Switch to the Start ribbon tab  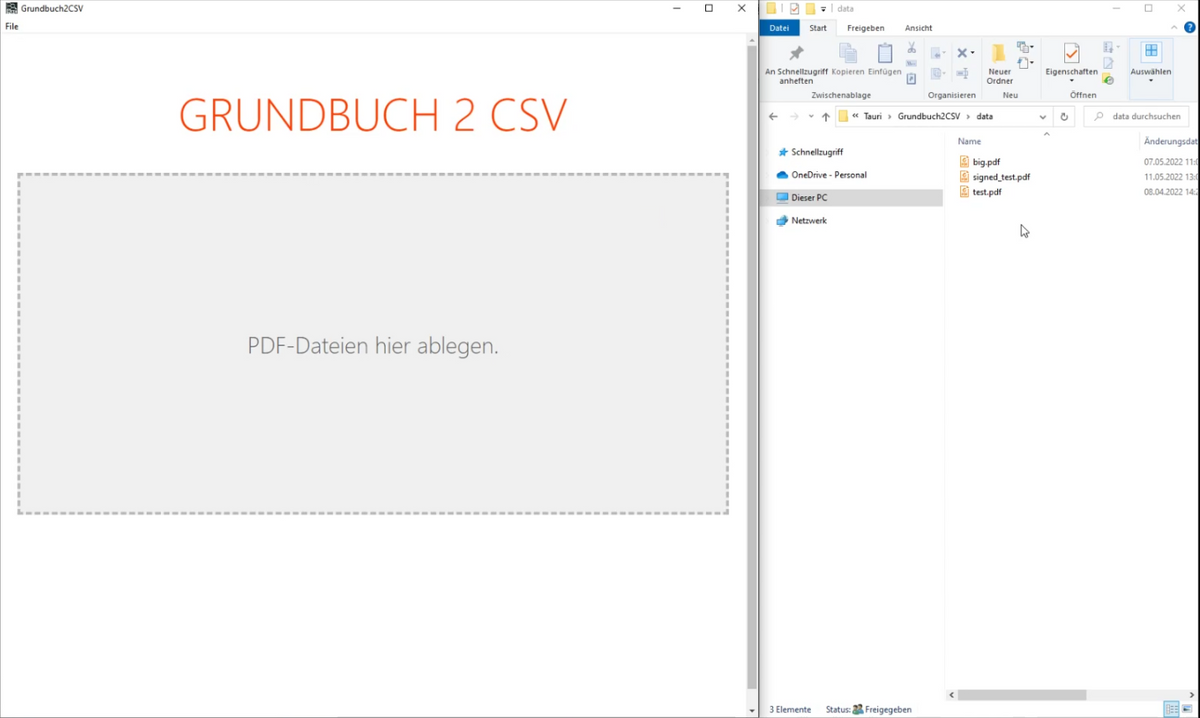tap(818, 28)
